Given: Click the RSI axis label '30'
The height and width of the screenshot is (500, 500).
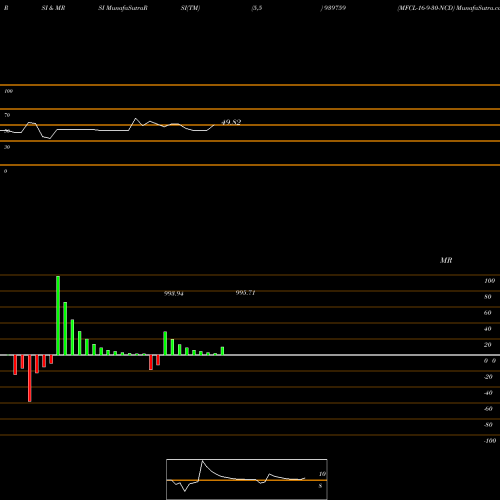Looking at the screenshot, I should (7, 147).
